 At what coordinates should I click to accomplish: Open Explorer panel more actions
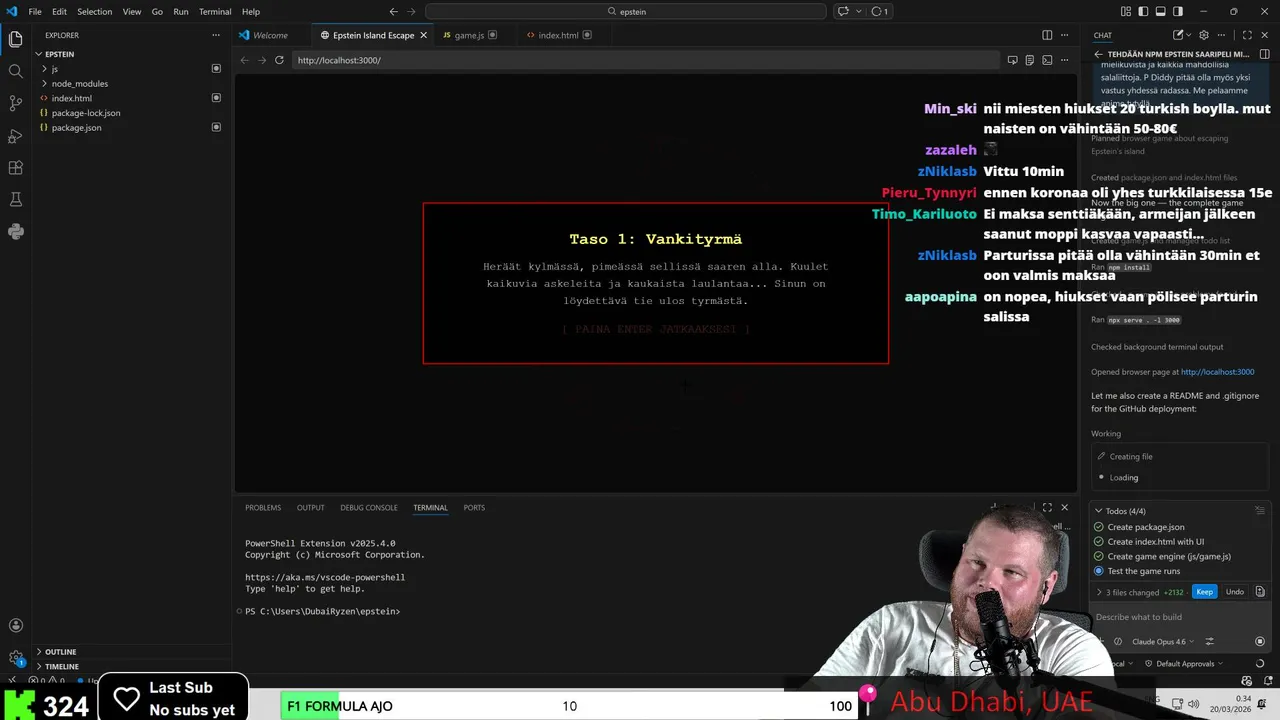pyautogui.click(x=215, y=35)
